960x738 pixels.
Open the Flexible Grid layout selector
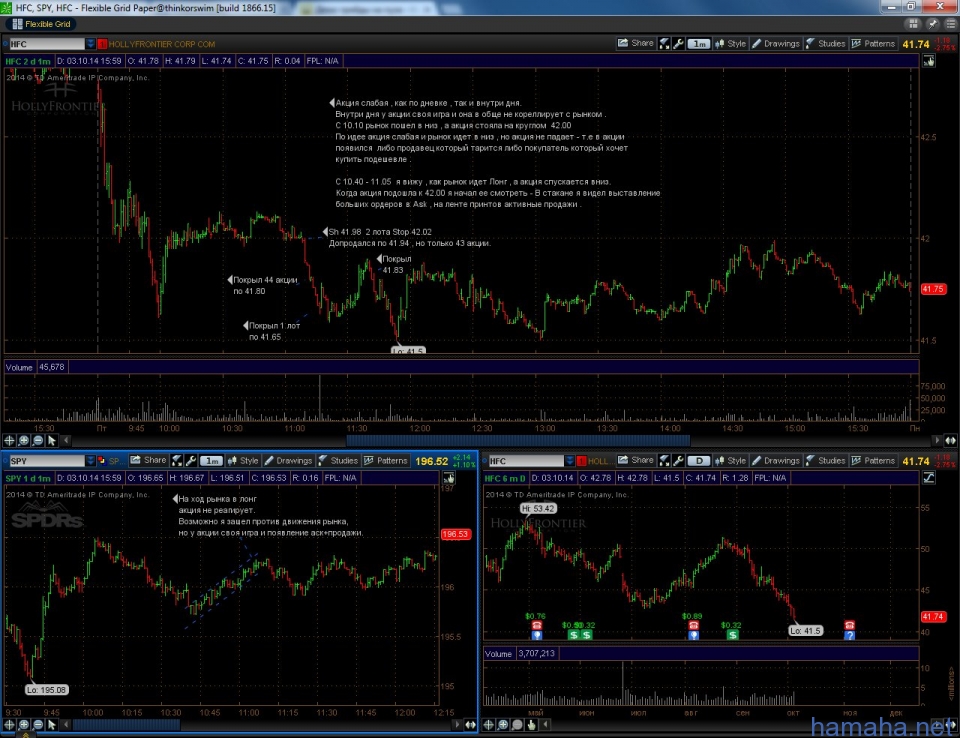tap(42, 24)
